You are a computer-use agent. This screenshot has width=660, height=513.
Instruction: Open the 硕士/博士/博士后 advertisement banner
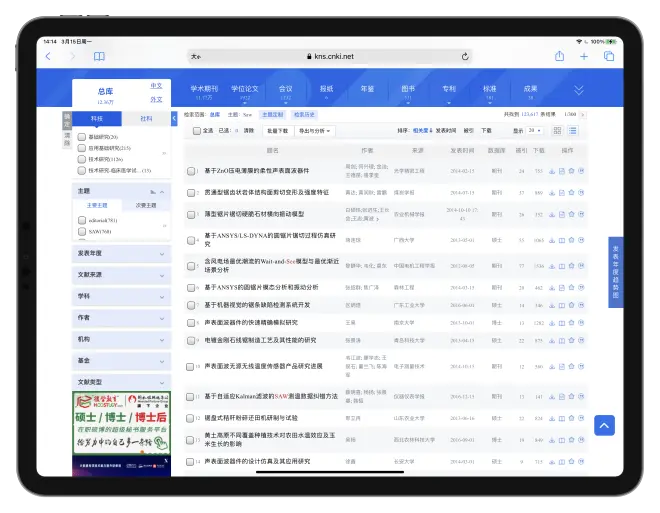click(121, 423)
